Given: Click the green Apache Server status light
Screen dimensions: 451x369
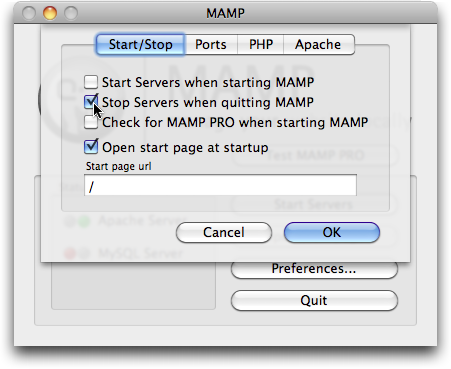Looking at the screenshot, I should pos(84,221).
